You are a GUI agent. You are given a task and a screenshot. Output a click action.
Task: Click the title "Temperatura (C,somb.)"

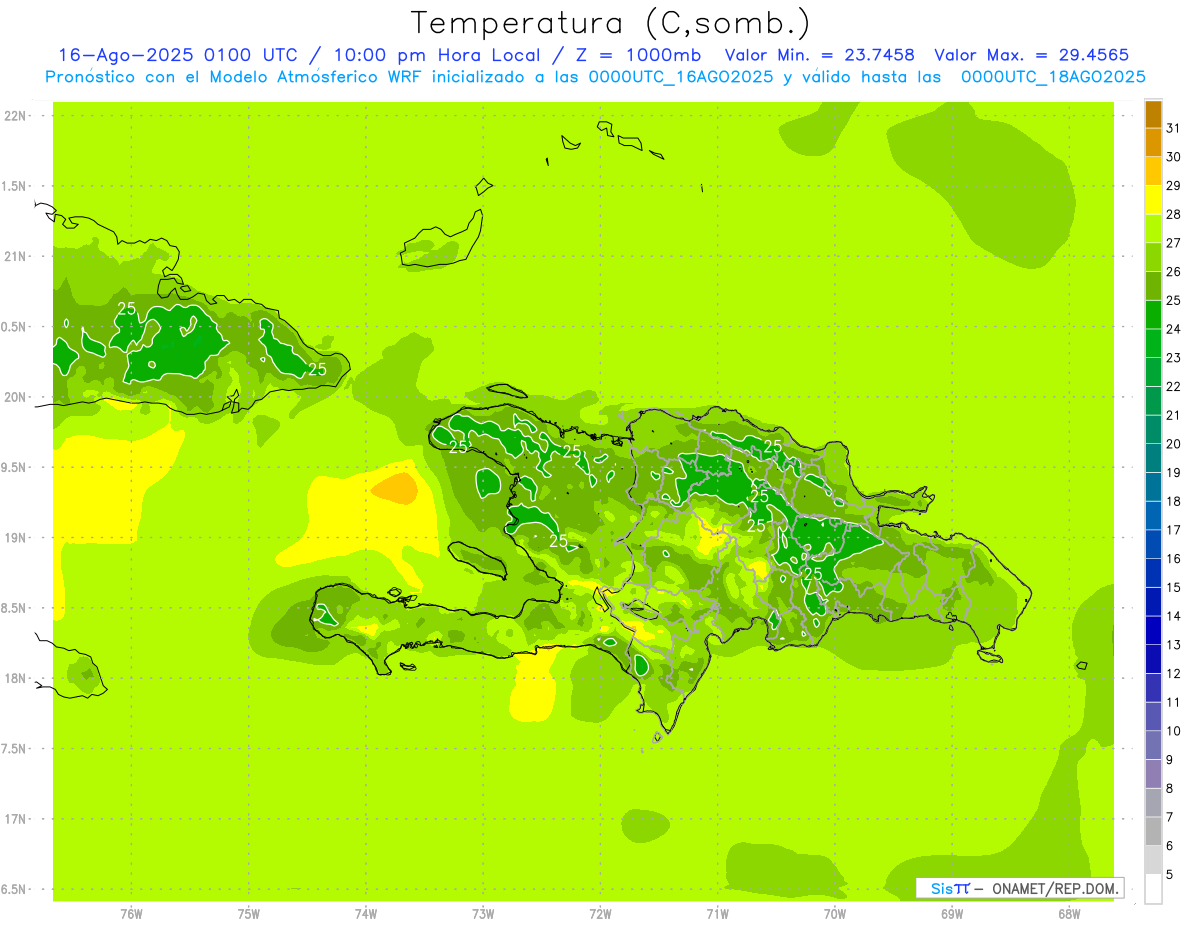611,23
